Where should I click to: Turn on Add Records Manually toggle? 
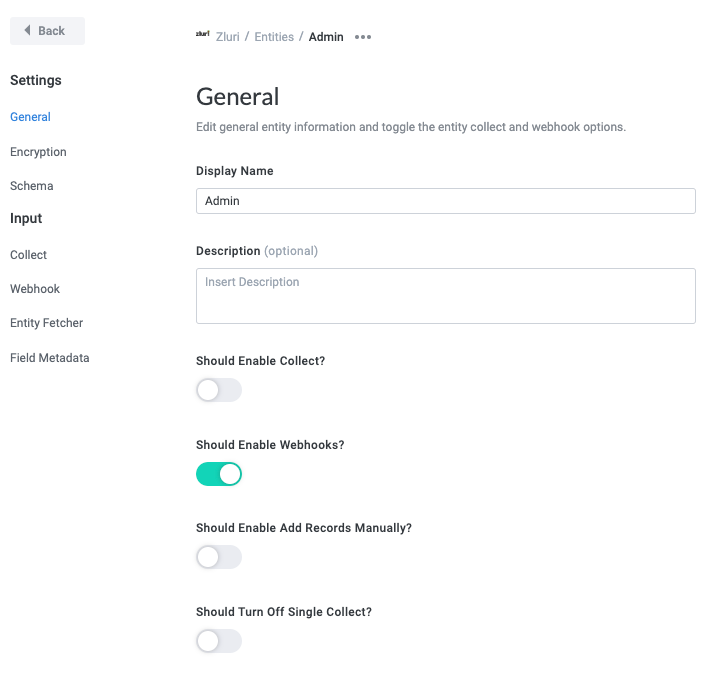(x=219, y=557)
